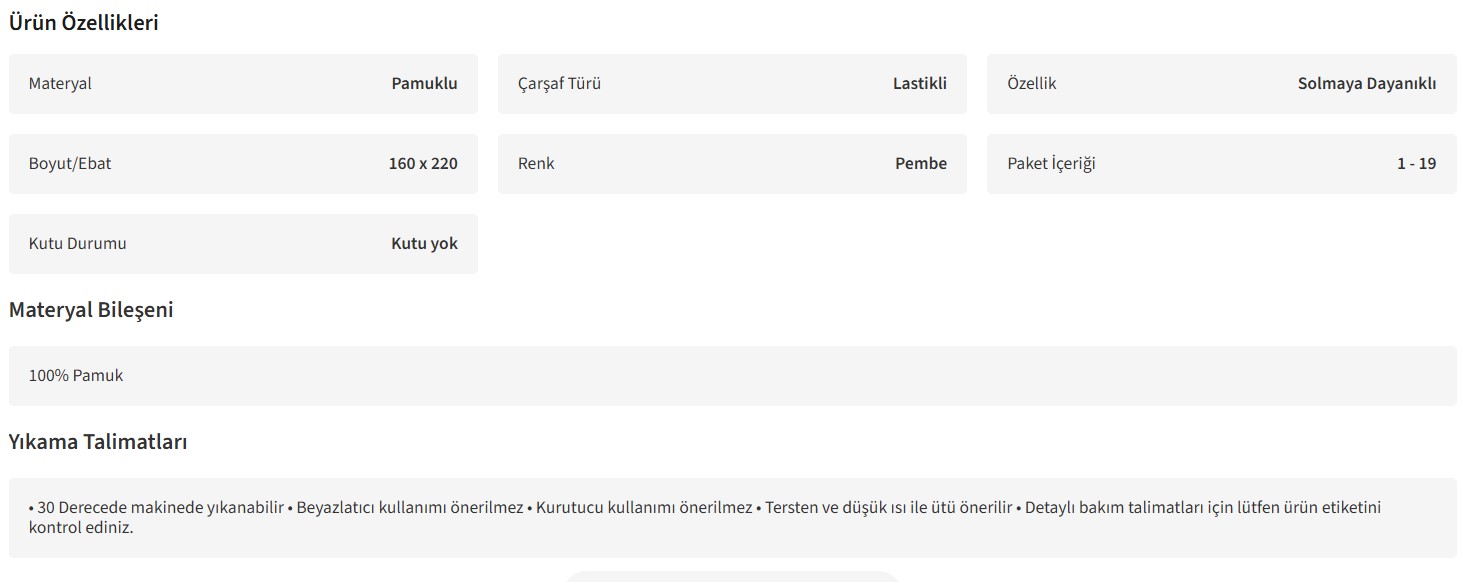1472x582 pixels.
Task: Click the partially visible button at page bottom
Action: pyautogui.click(x=732, y=577)
